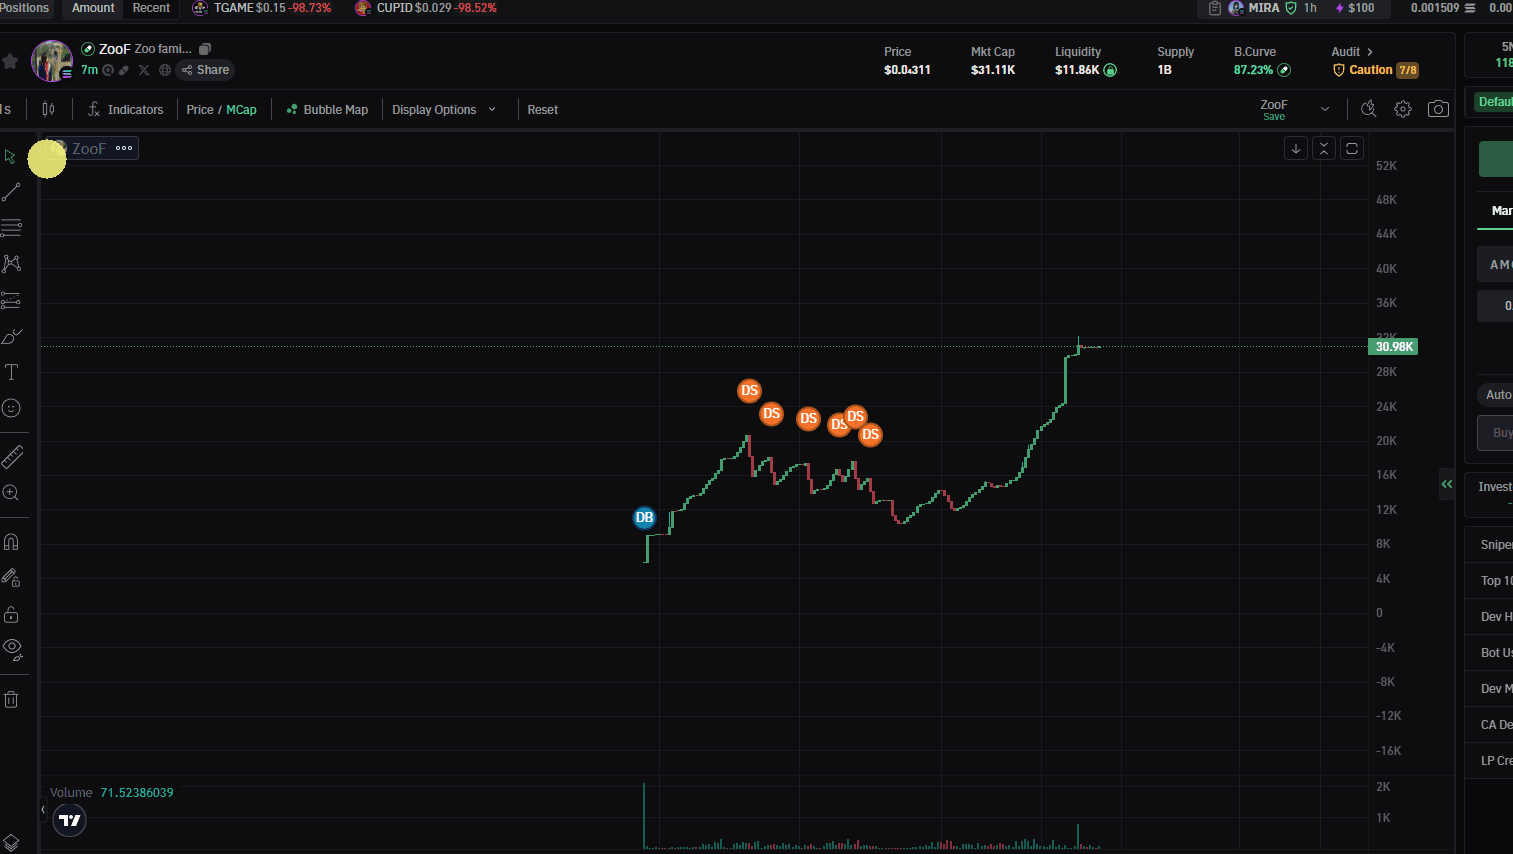Click the topmost DS sell marker
The height and width of the screenshot is (854, 1513).
click(749, 391)
